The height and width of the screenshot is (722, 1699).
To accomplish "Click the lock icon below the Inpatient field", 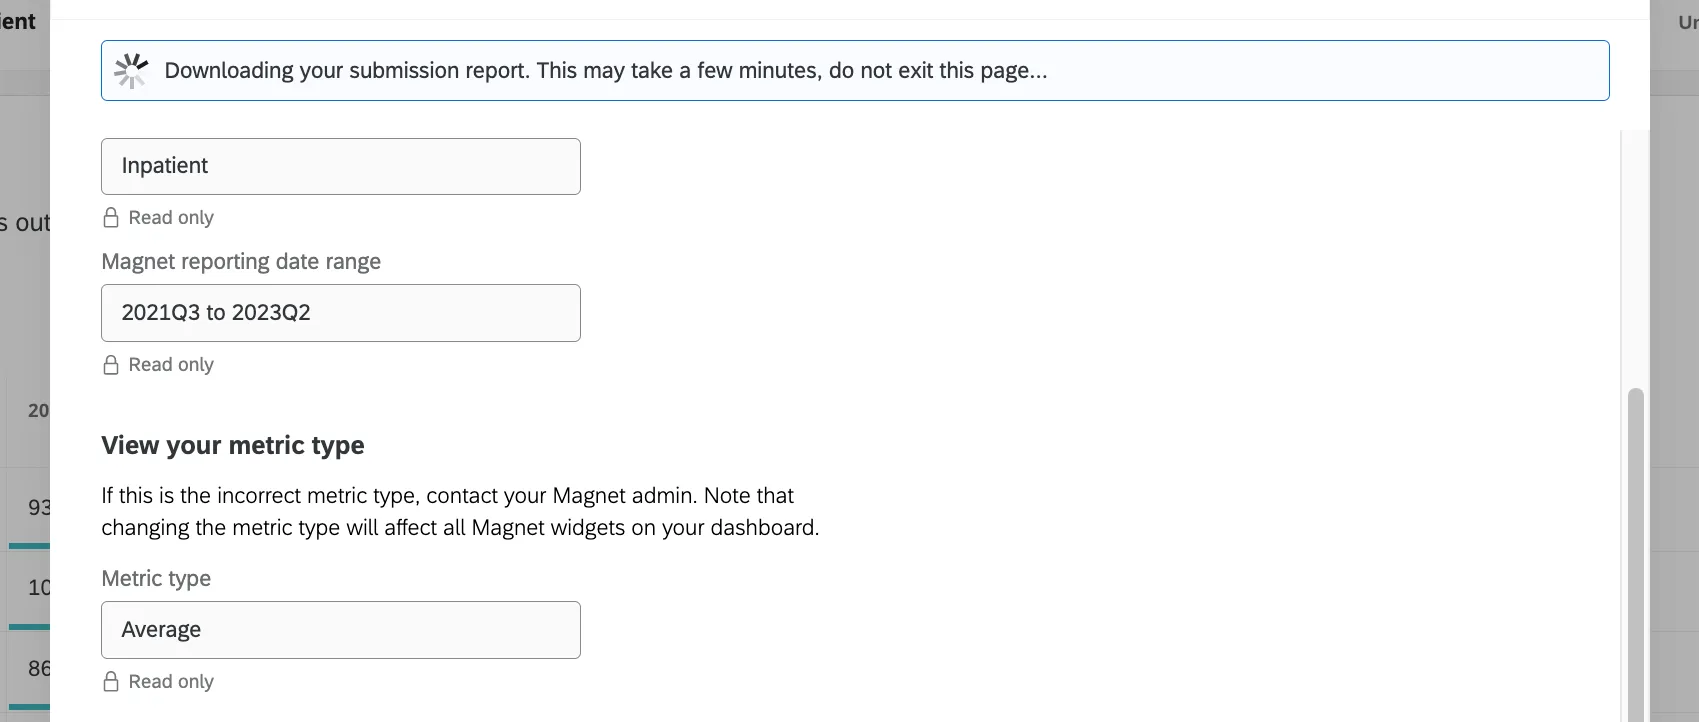I will click(111, 218).
